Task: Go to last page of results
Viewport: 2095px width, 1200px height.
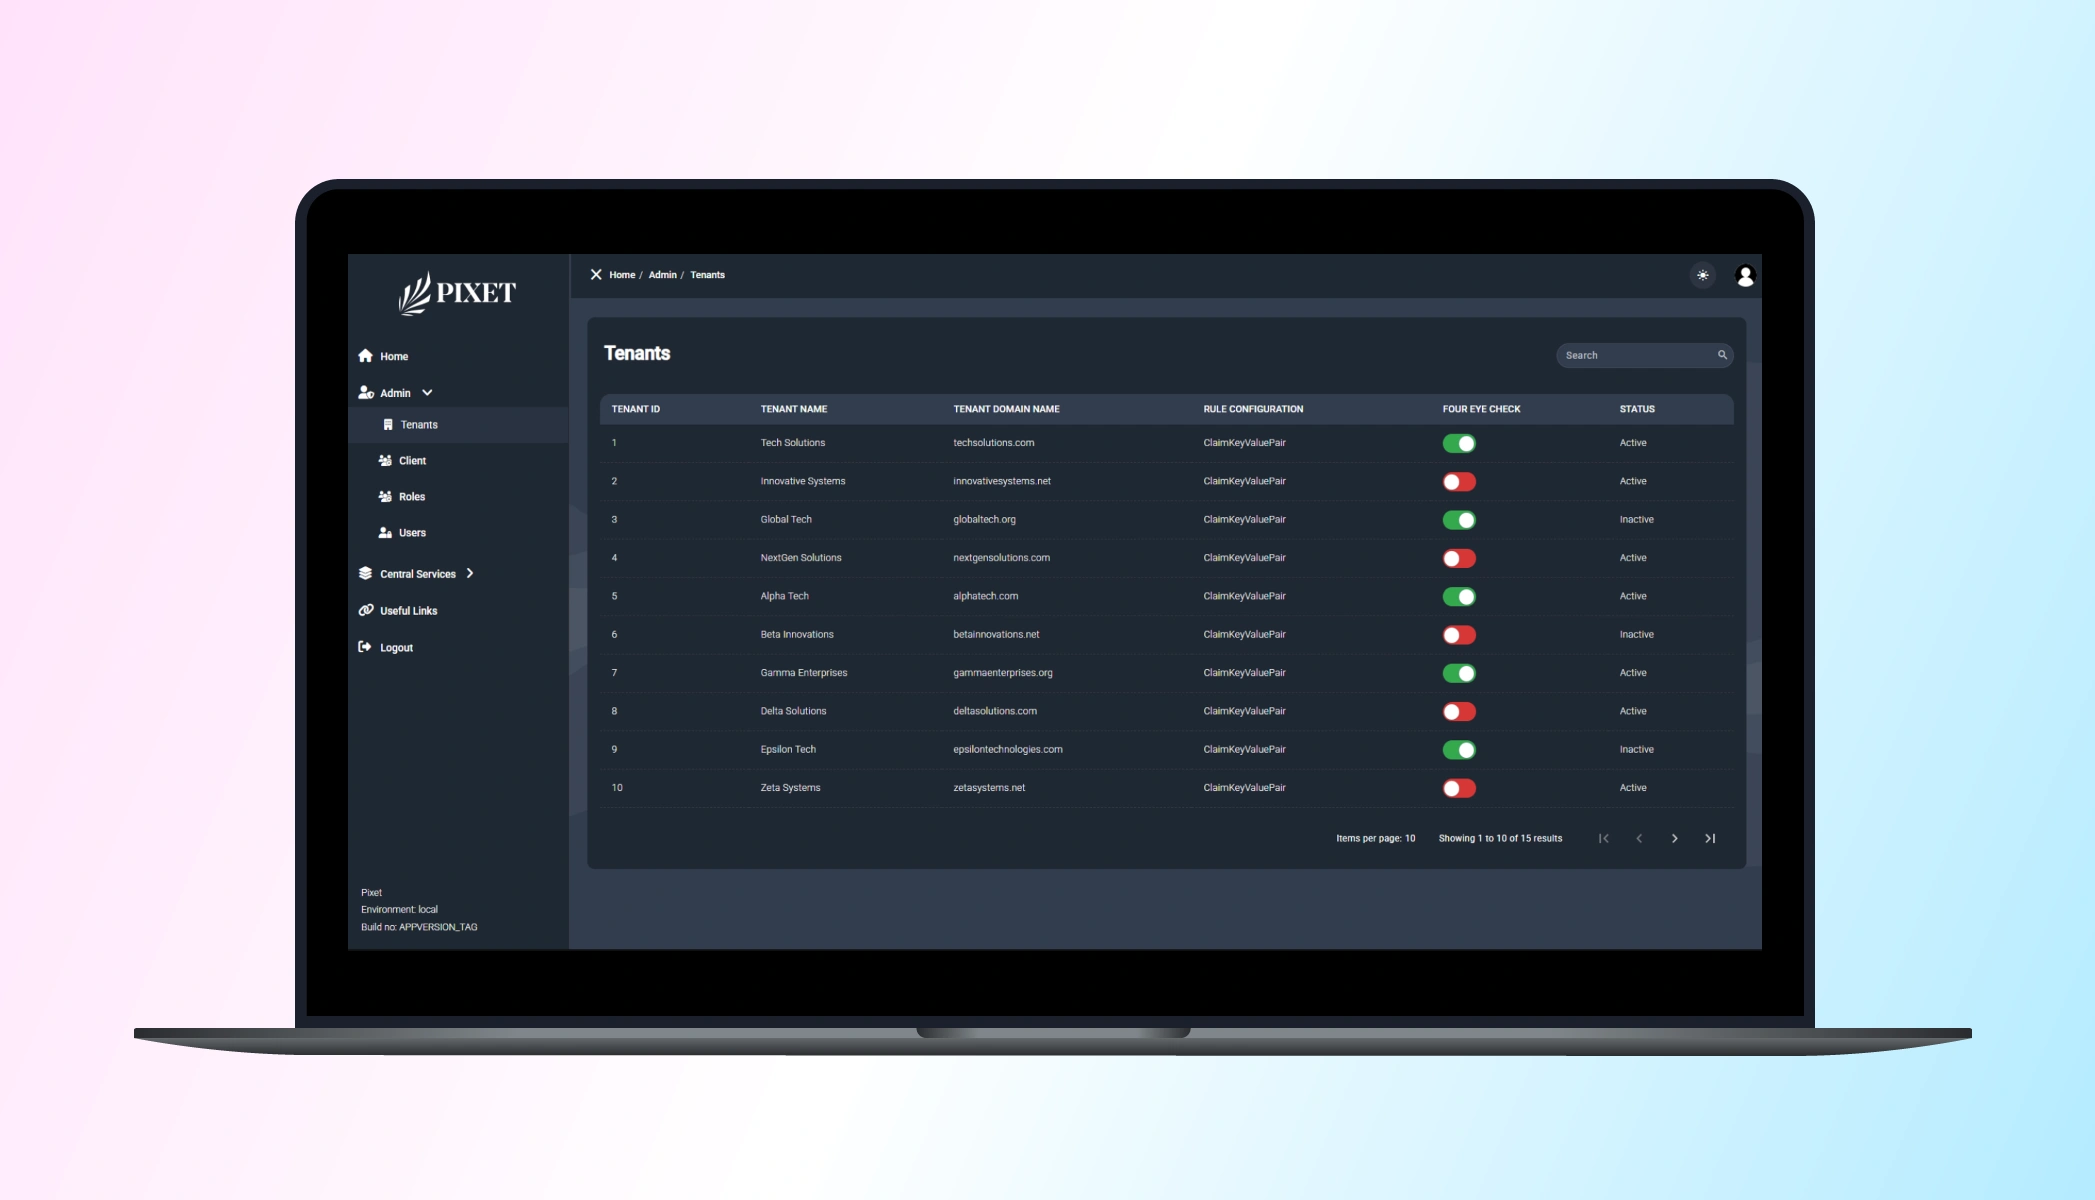Action: [x=1710, y=838]
